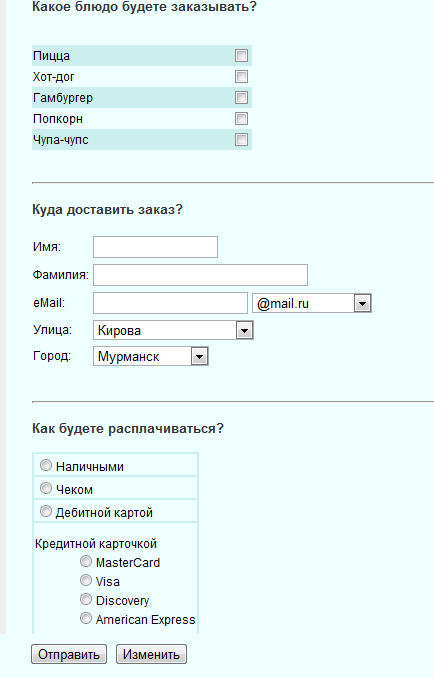Pick the American Express radio button
This screenshot has height=678, width=434.
(86, 618)
